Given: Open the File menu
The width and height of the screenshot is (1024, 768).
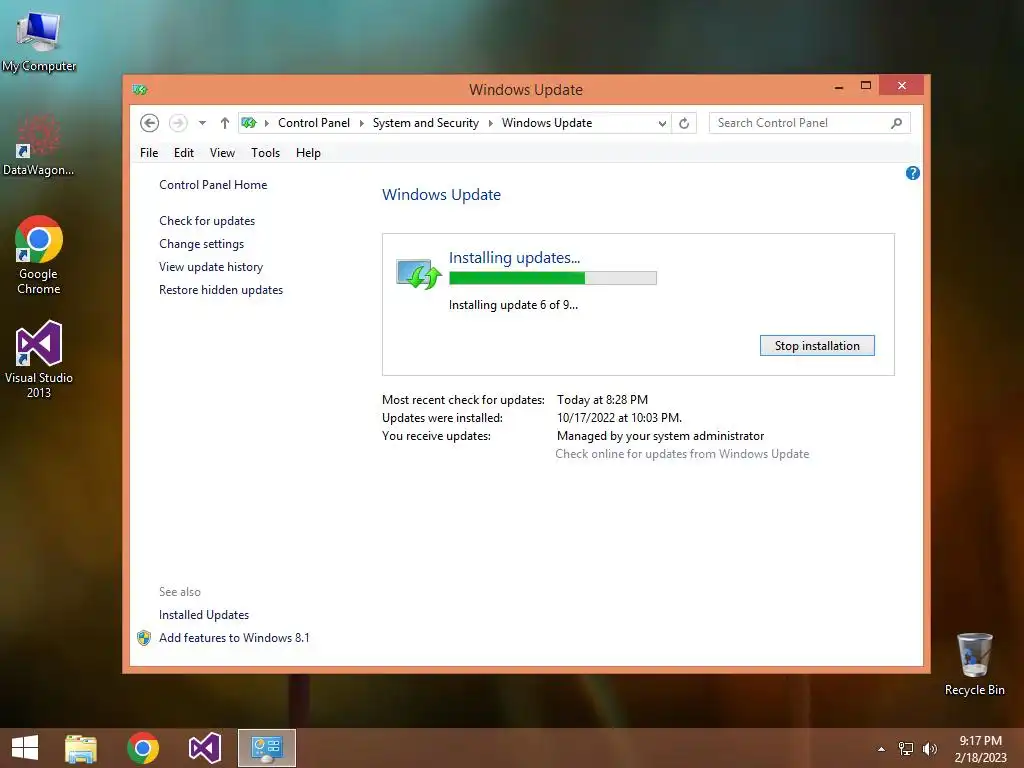Looking at the screenshot, I should point(149,153).
